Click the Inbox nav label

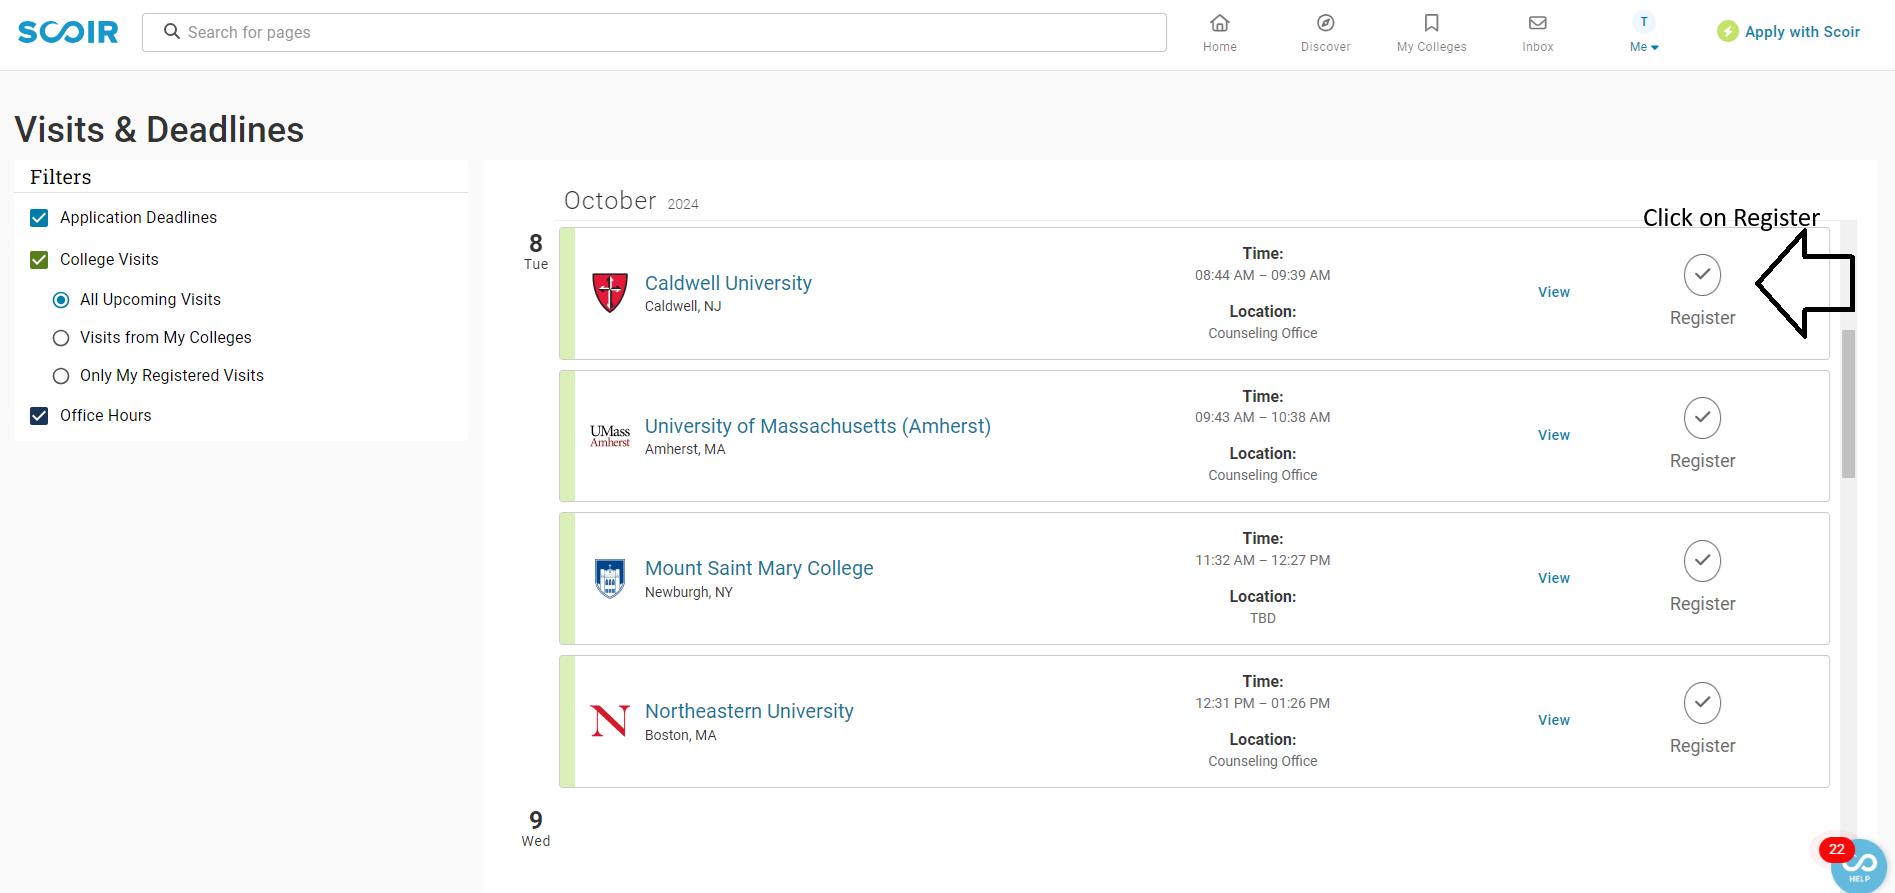[x=1538, y=47]
